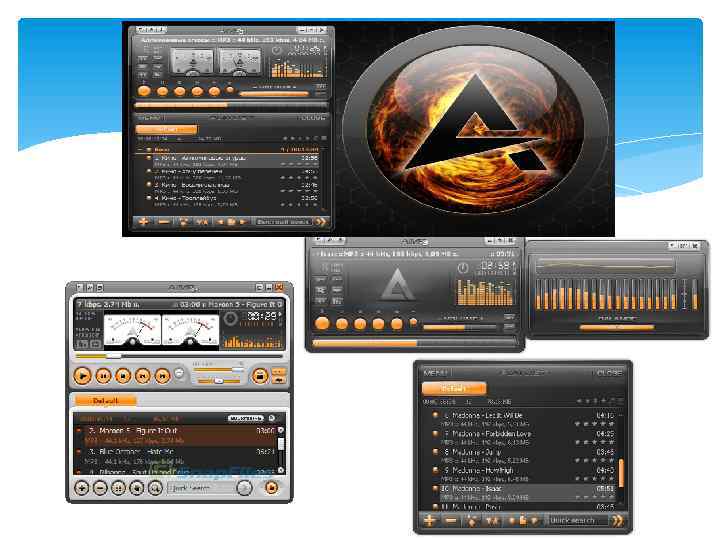
Task: Click the silver player's left VU meter
Action: coord(132,329)
